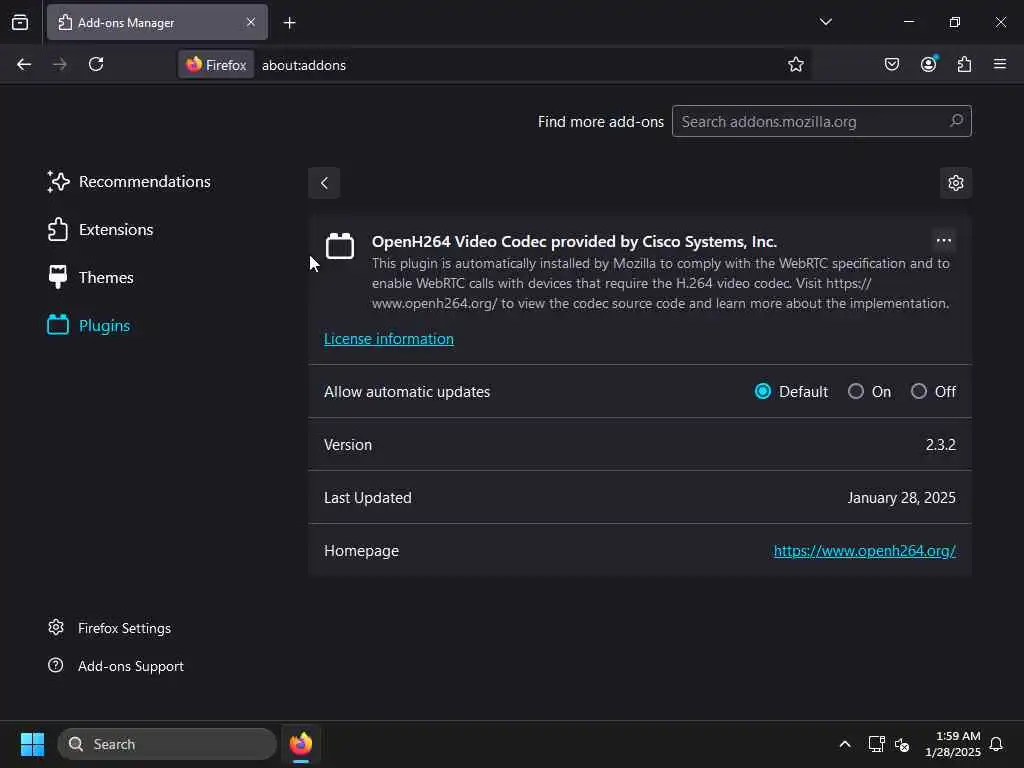Open the add-on tools gear menu
The width and height of the screenshot is (1024, 768).
(x=955, y=183)
